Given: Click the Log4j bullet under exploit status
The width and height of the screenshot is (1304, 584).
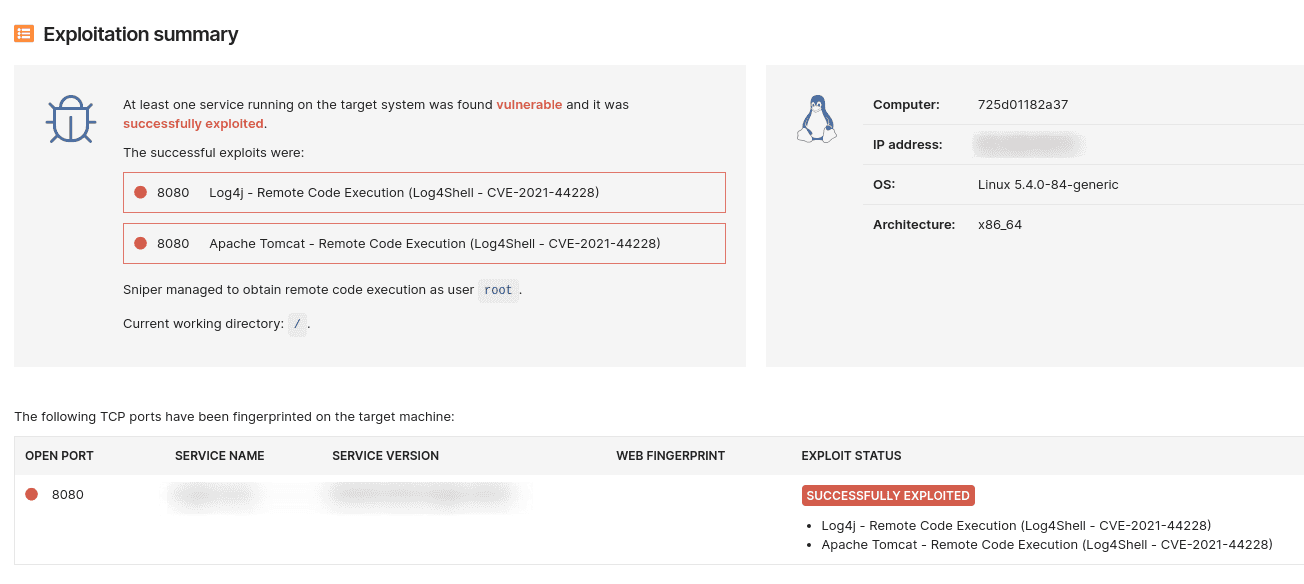Looking at the screenshot, I should 1016,526.
